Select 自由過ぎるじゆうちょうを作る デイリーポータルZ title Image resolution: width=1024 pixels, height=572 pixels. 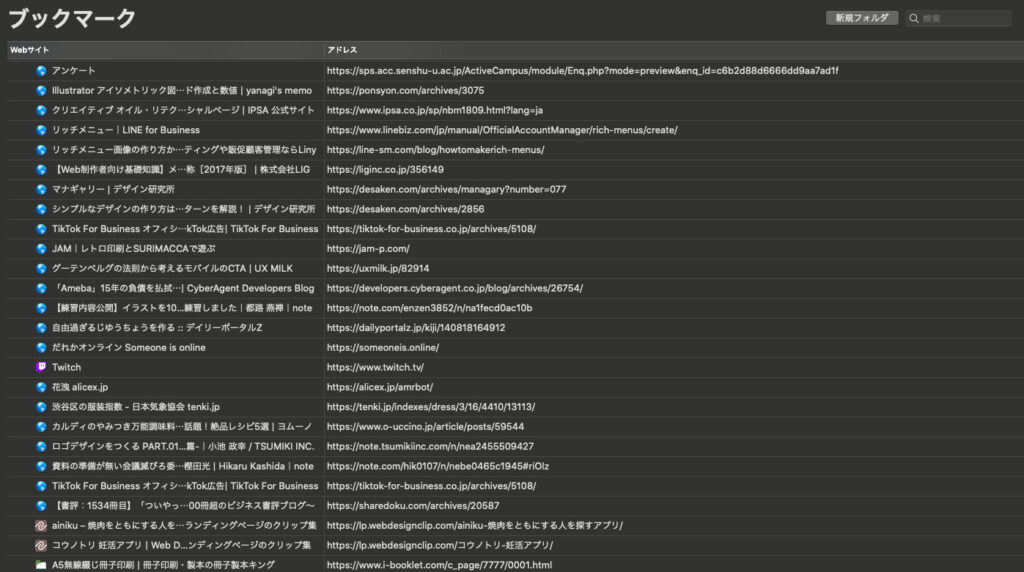[x=157, y=328]
